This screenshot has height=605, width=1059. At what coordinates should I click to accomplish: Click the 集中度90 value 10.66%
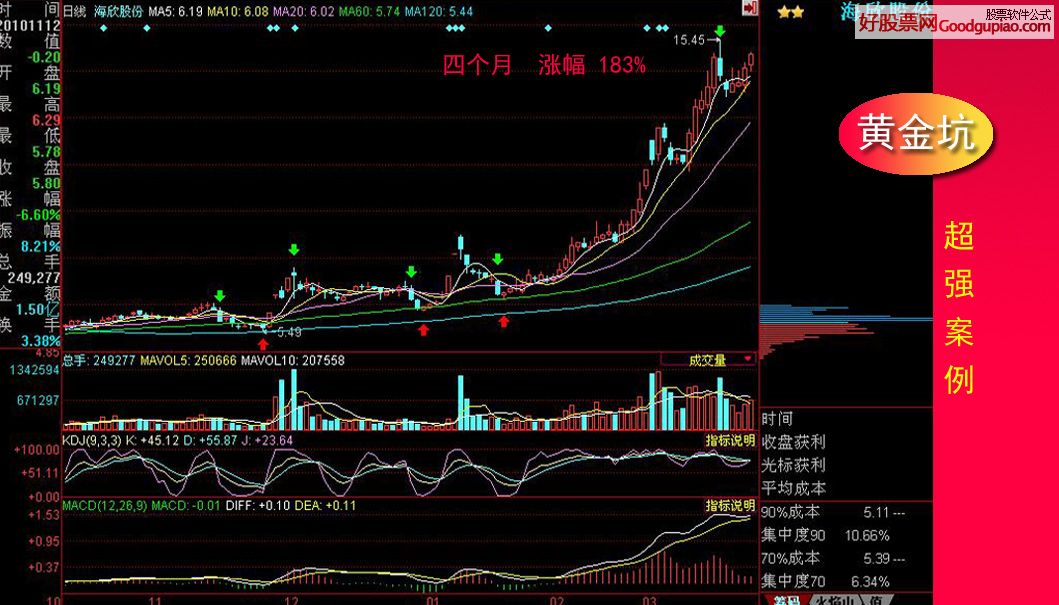867,535
